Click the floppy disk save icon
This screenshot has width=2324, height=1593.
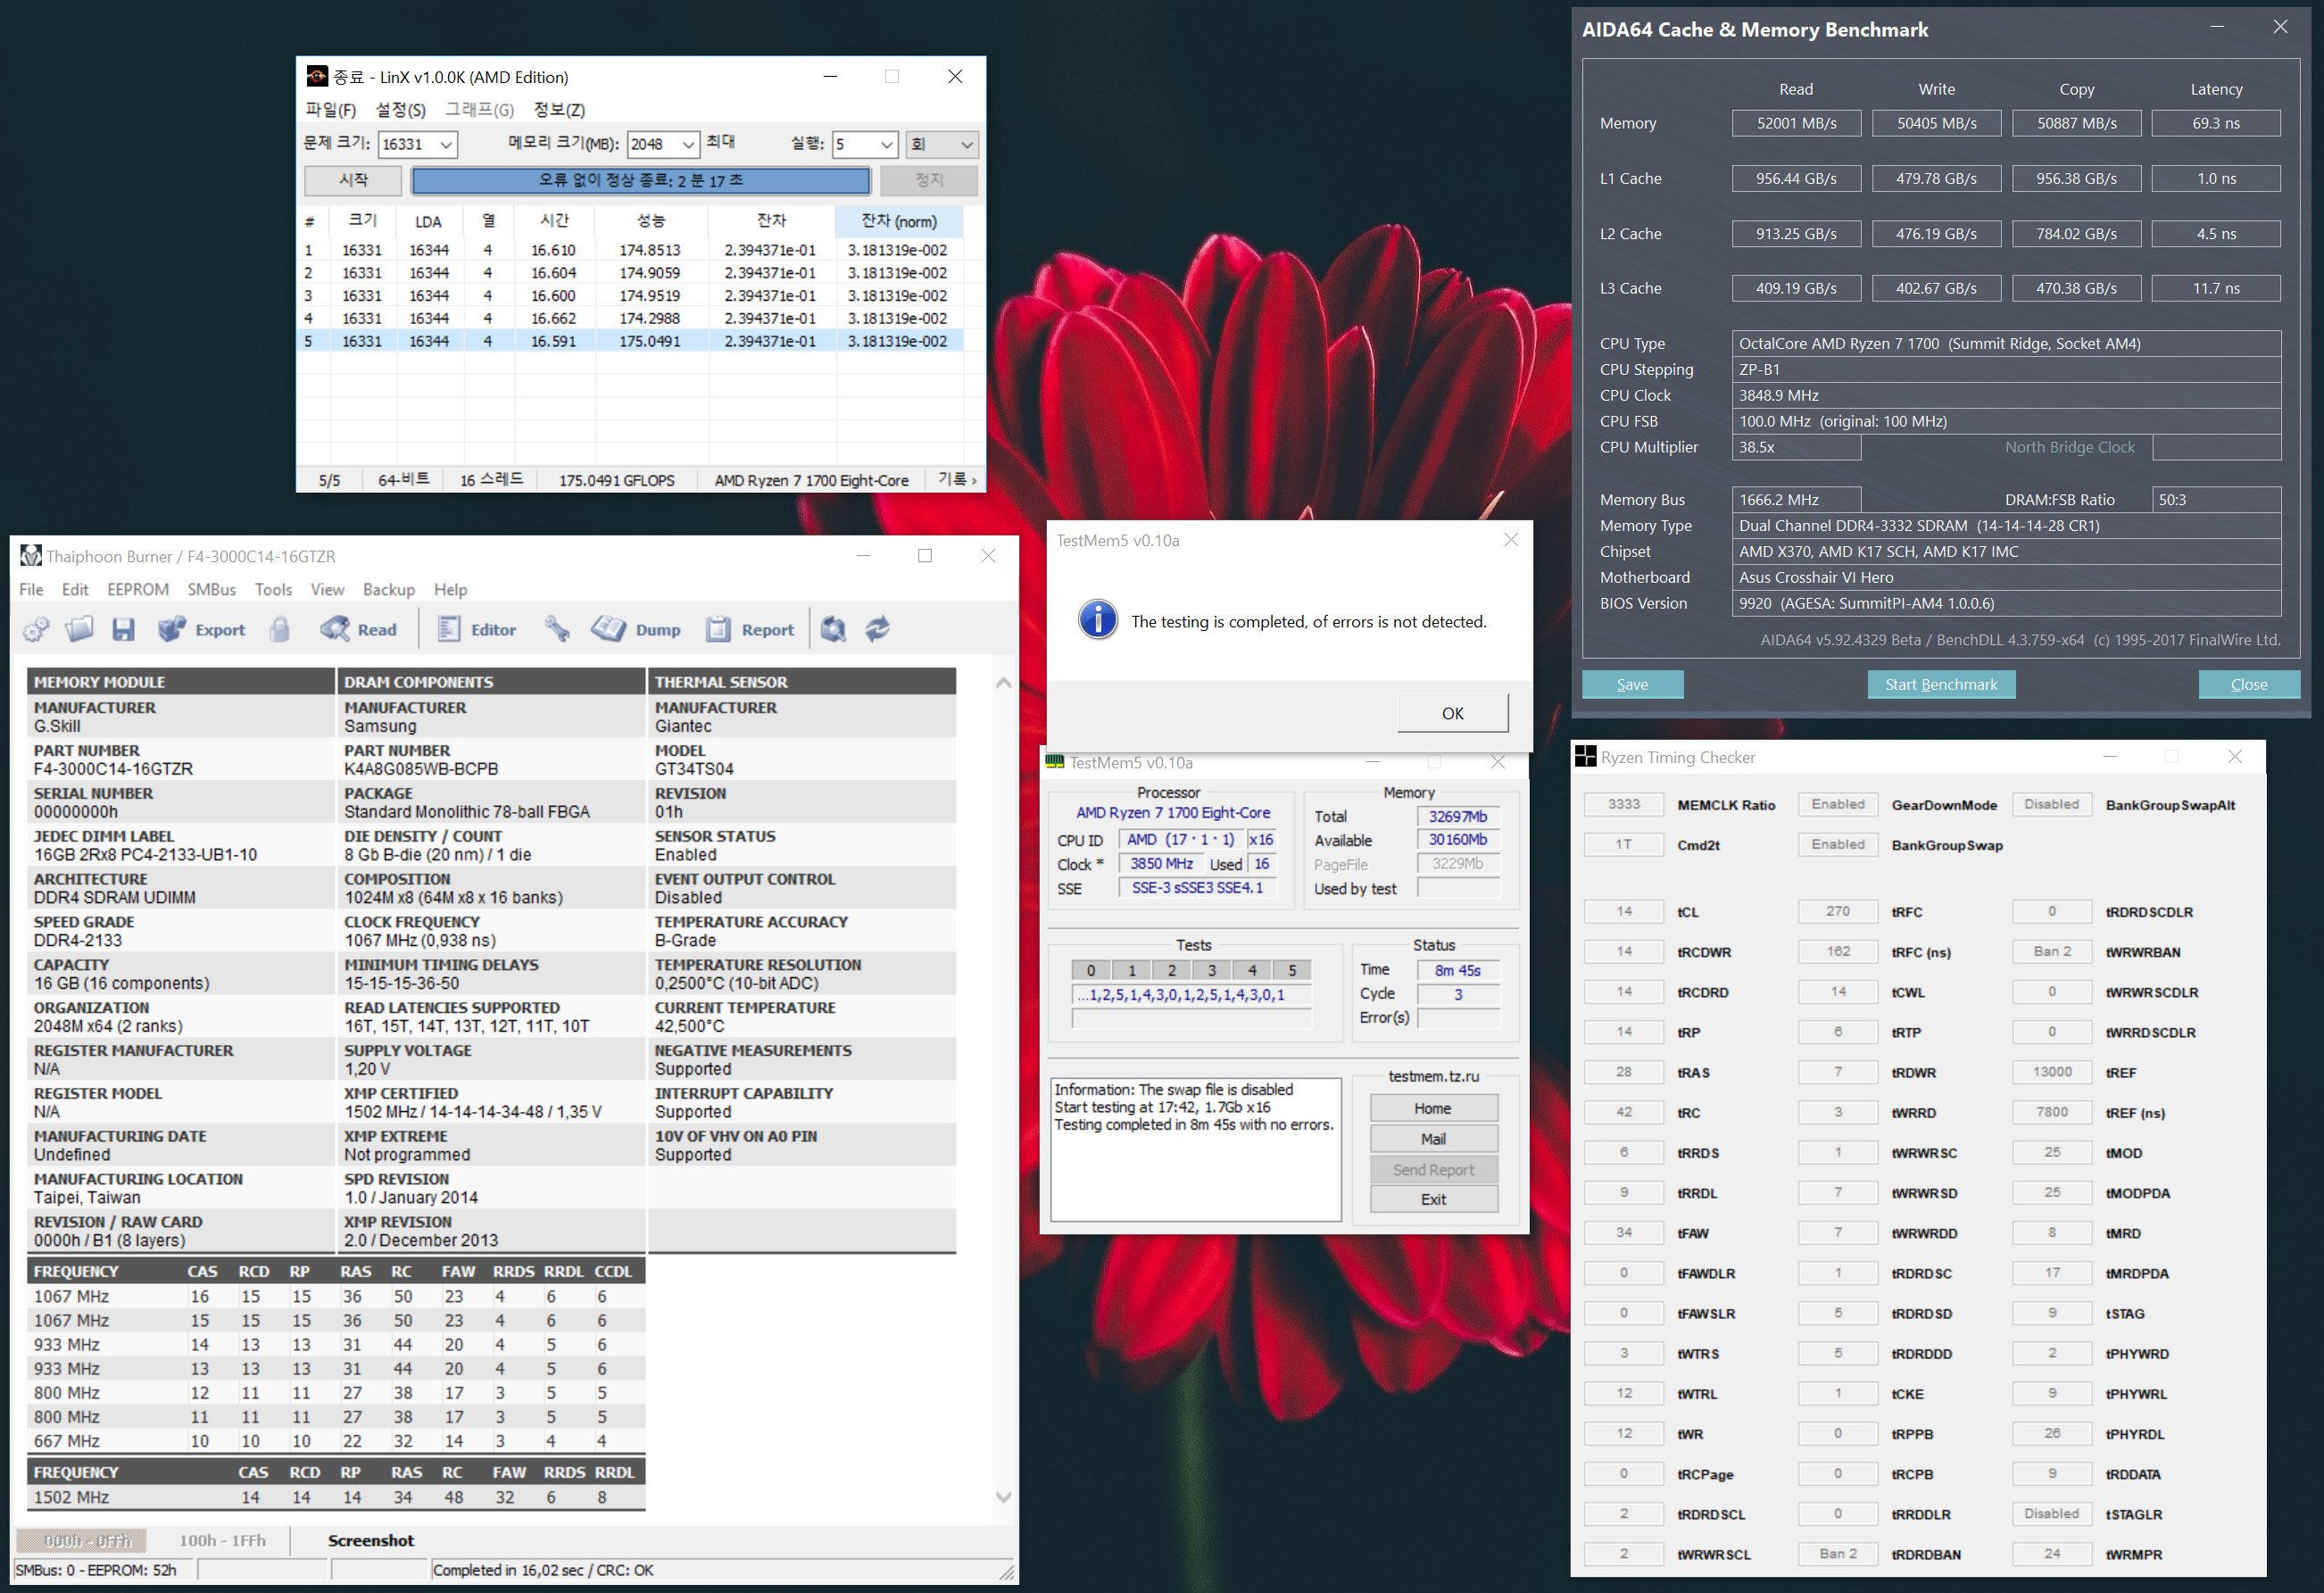[x=123, y=629]
